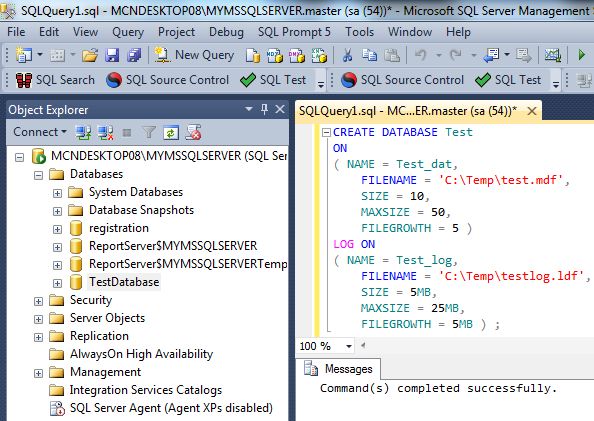The image size is (594, 421).
Task: Click the Save All icon
Action: point(134,55)
